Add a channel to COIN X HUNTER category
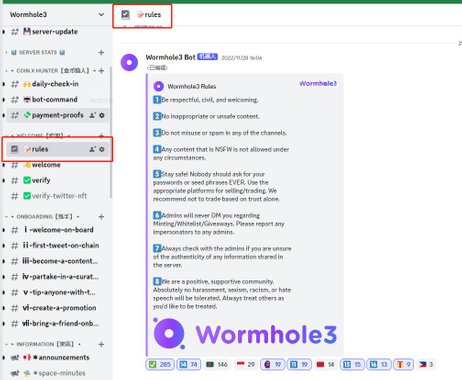Image resolution: width=462 pixels, height=380 pixels. [101, 71]
